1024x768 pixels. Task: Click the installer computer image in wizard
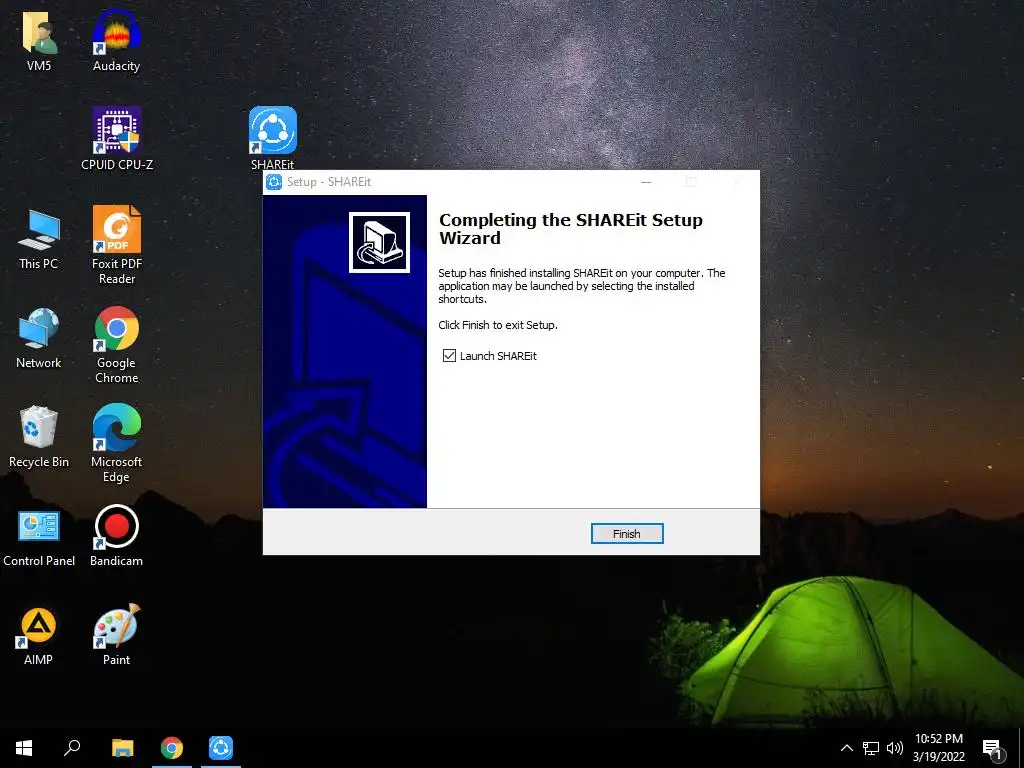coord(379,242)
